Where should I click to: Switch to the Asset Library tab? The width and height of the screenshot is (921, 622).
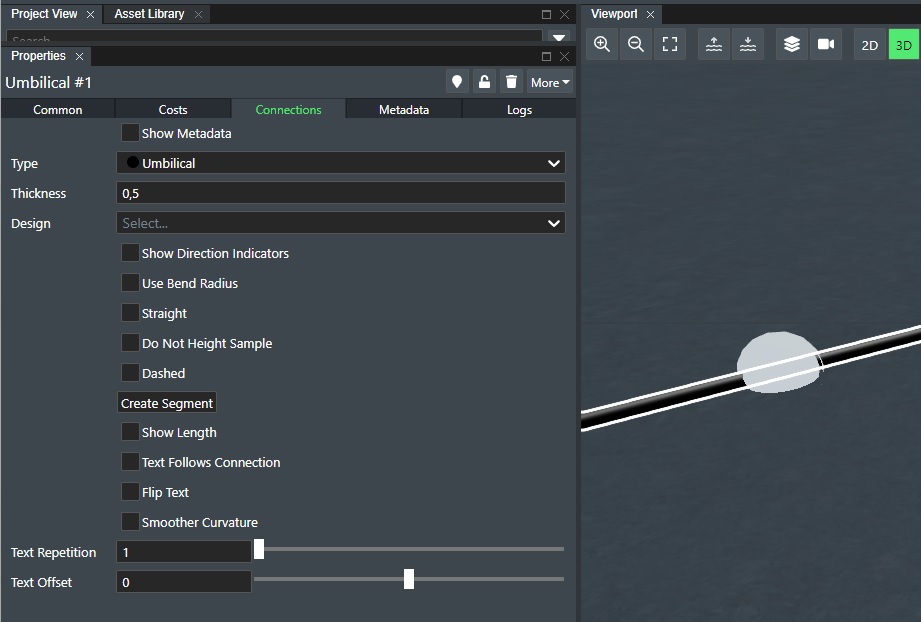(x=149, y=14)
